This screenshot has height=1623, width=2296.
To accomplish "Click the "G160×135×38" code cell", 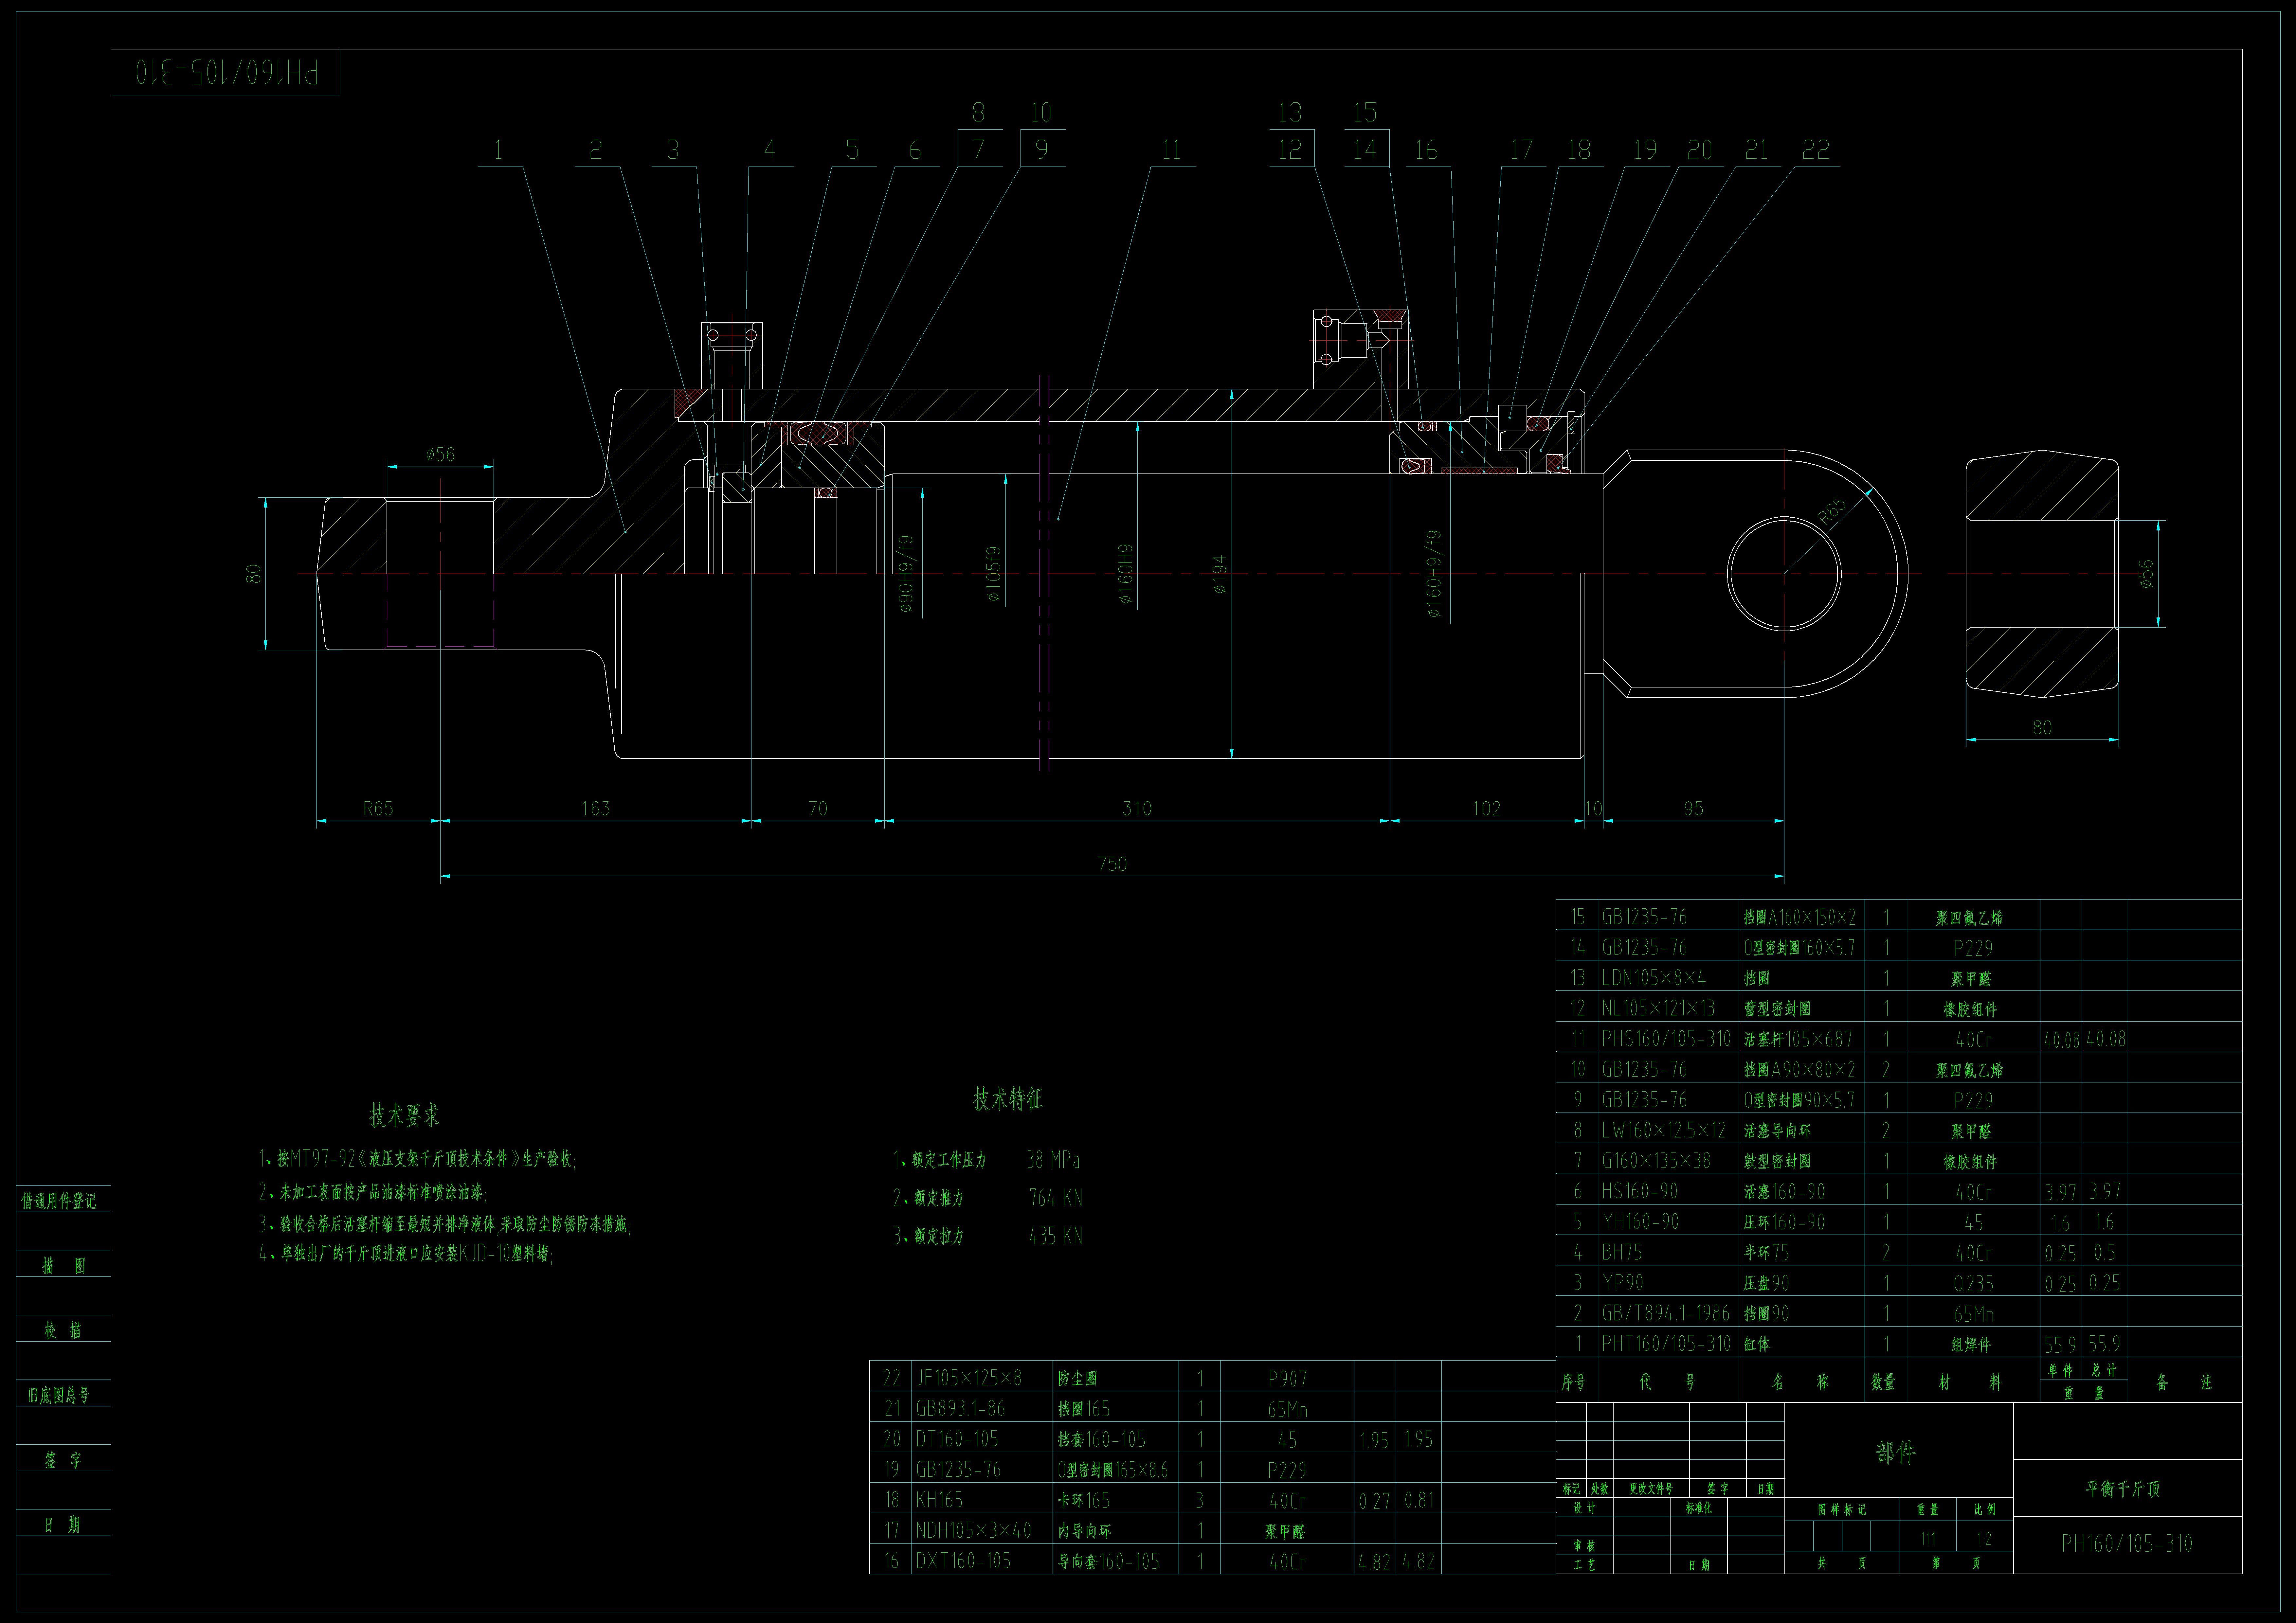I will click(1656, 1161).
